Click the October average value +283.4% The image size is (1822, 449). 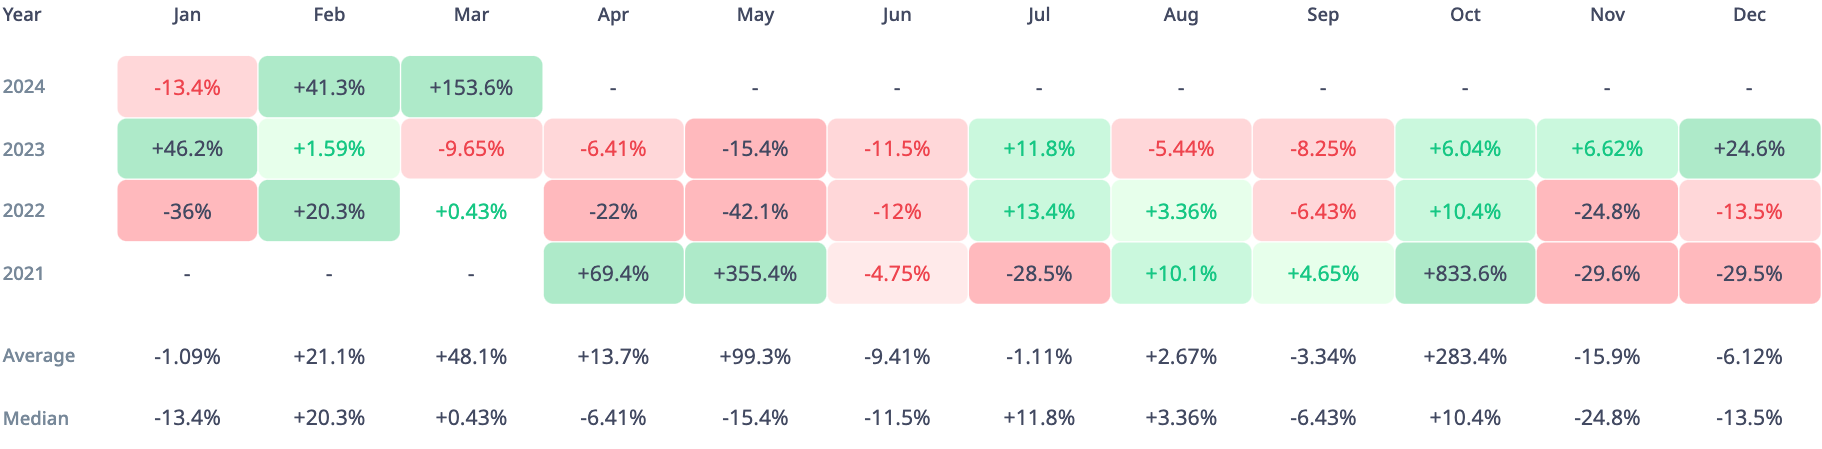[x=1465, y=356]
